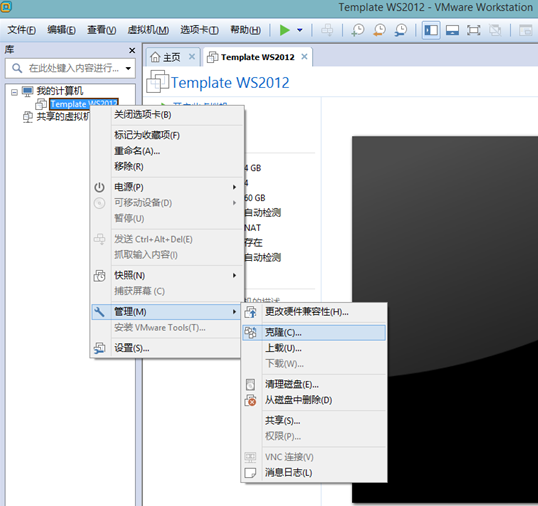Choose 克隆(C)... from the submenu
This screenshot has height=506, width=538.
[x=314, y=332]
